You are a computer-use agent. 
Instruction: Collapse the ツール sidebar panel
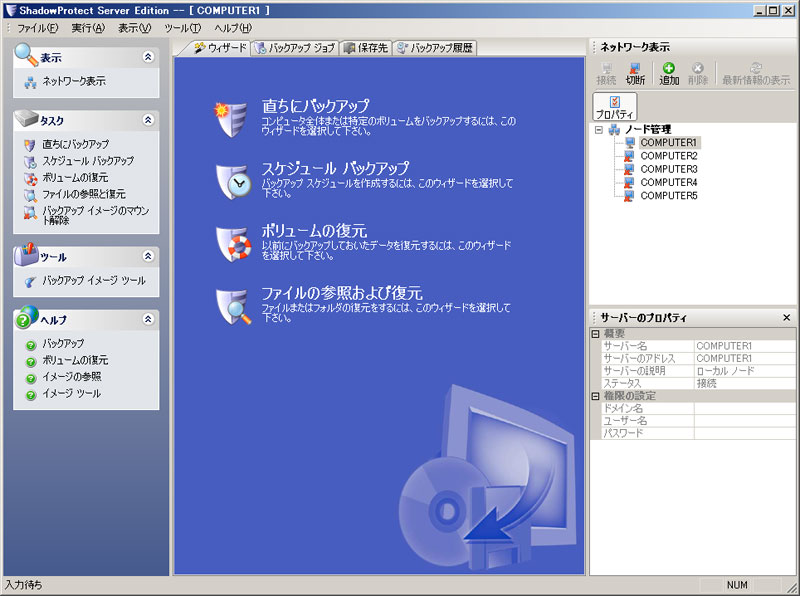148,256
